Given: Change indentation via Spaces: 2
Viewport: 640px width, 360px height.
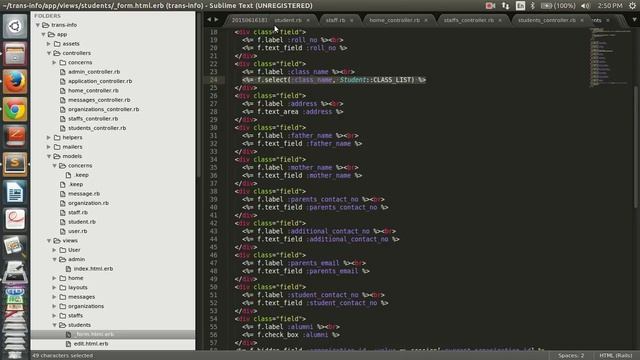Looking at the screenshot, I should (x=571, y=356).
